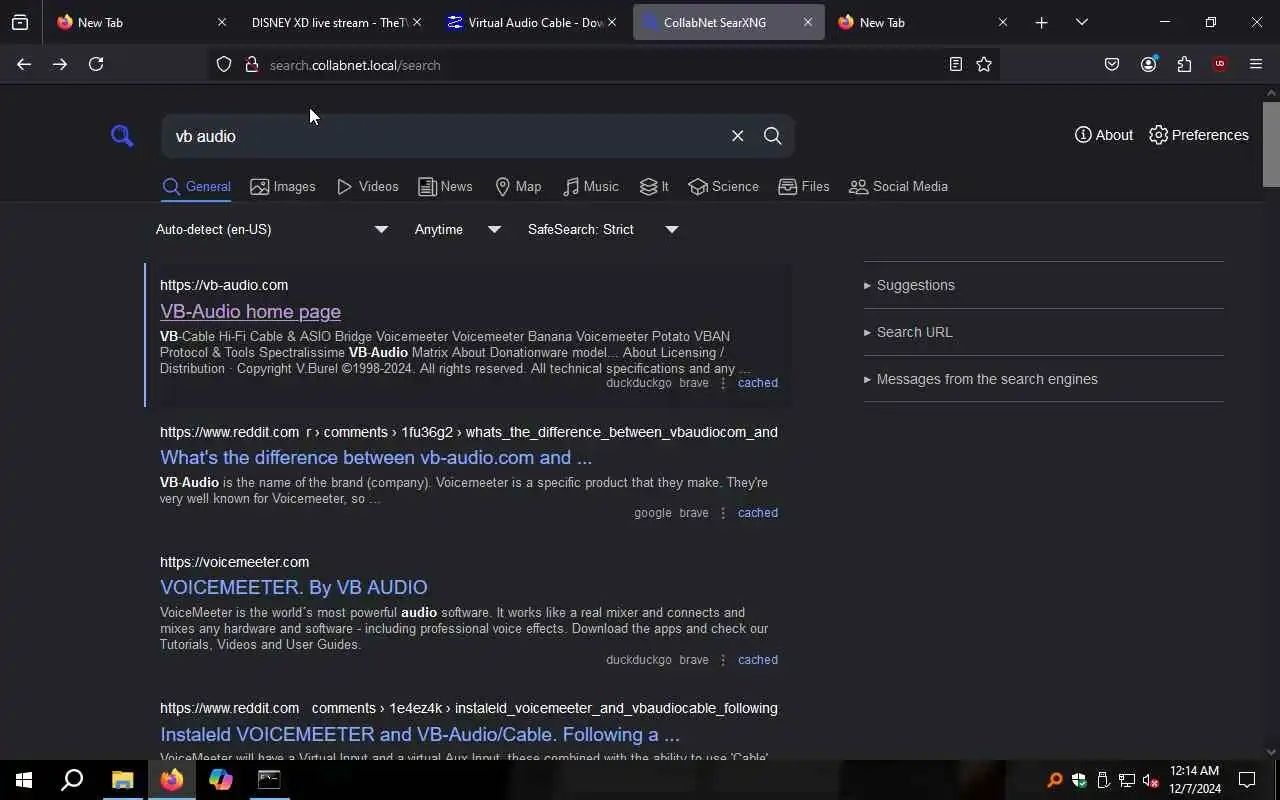Image resolution: width=1280 pixels, height=800 pixels.
Task: Open the Firefox account icon
Action: point(1148,64)
